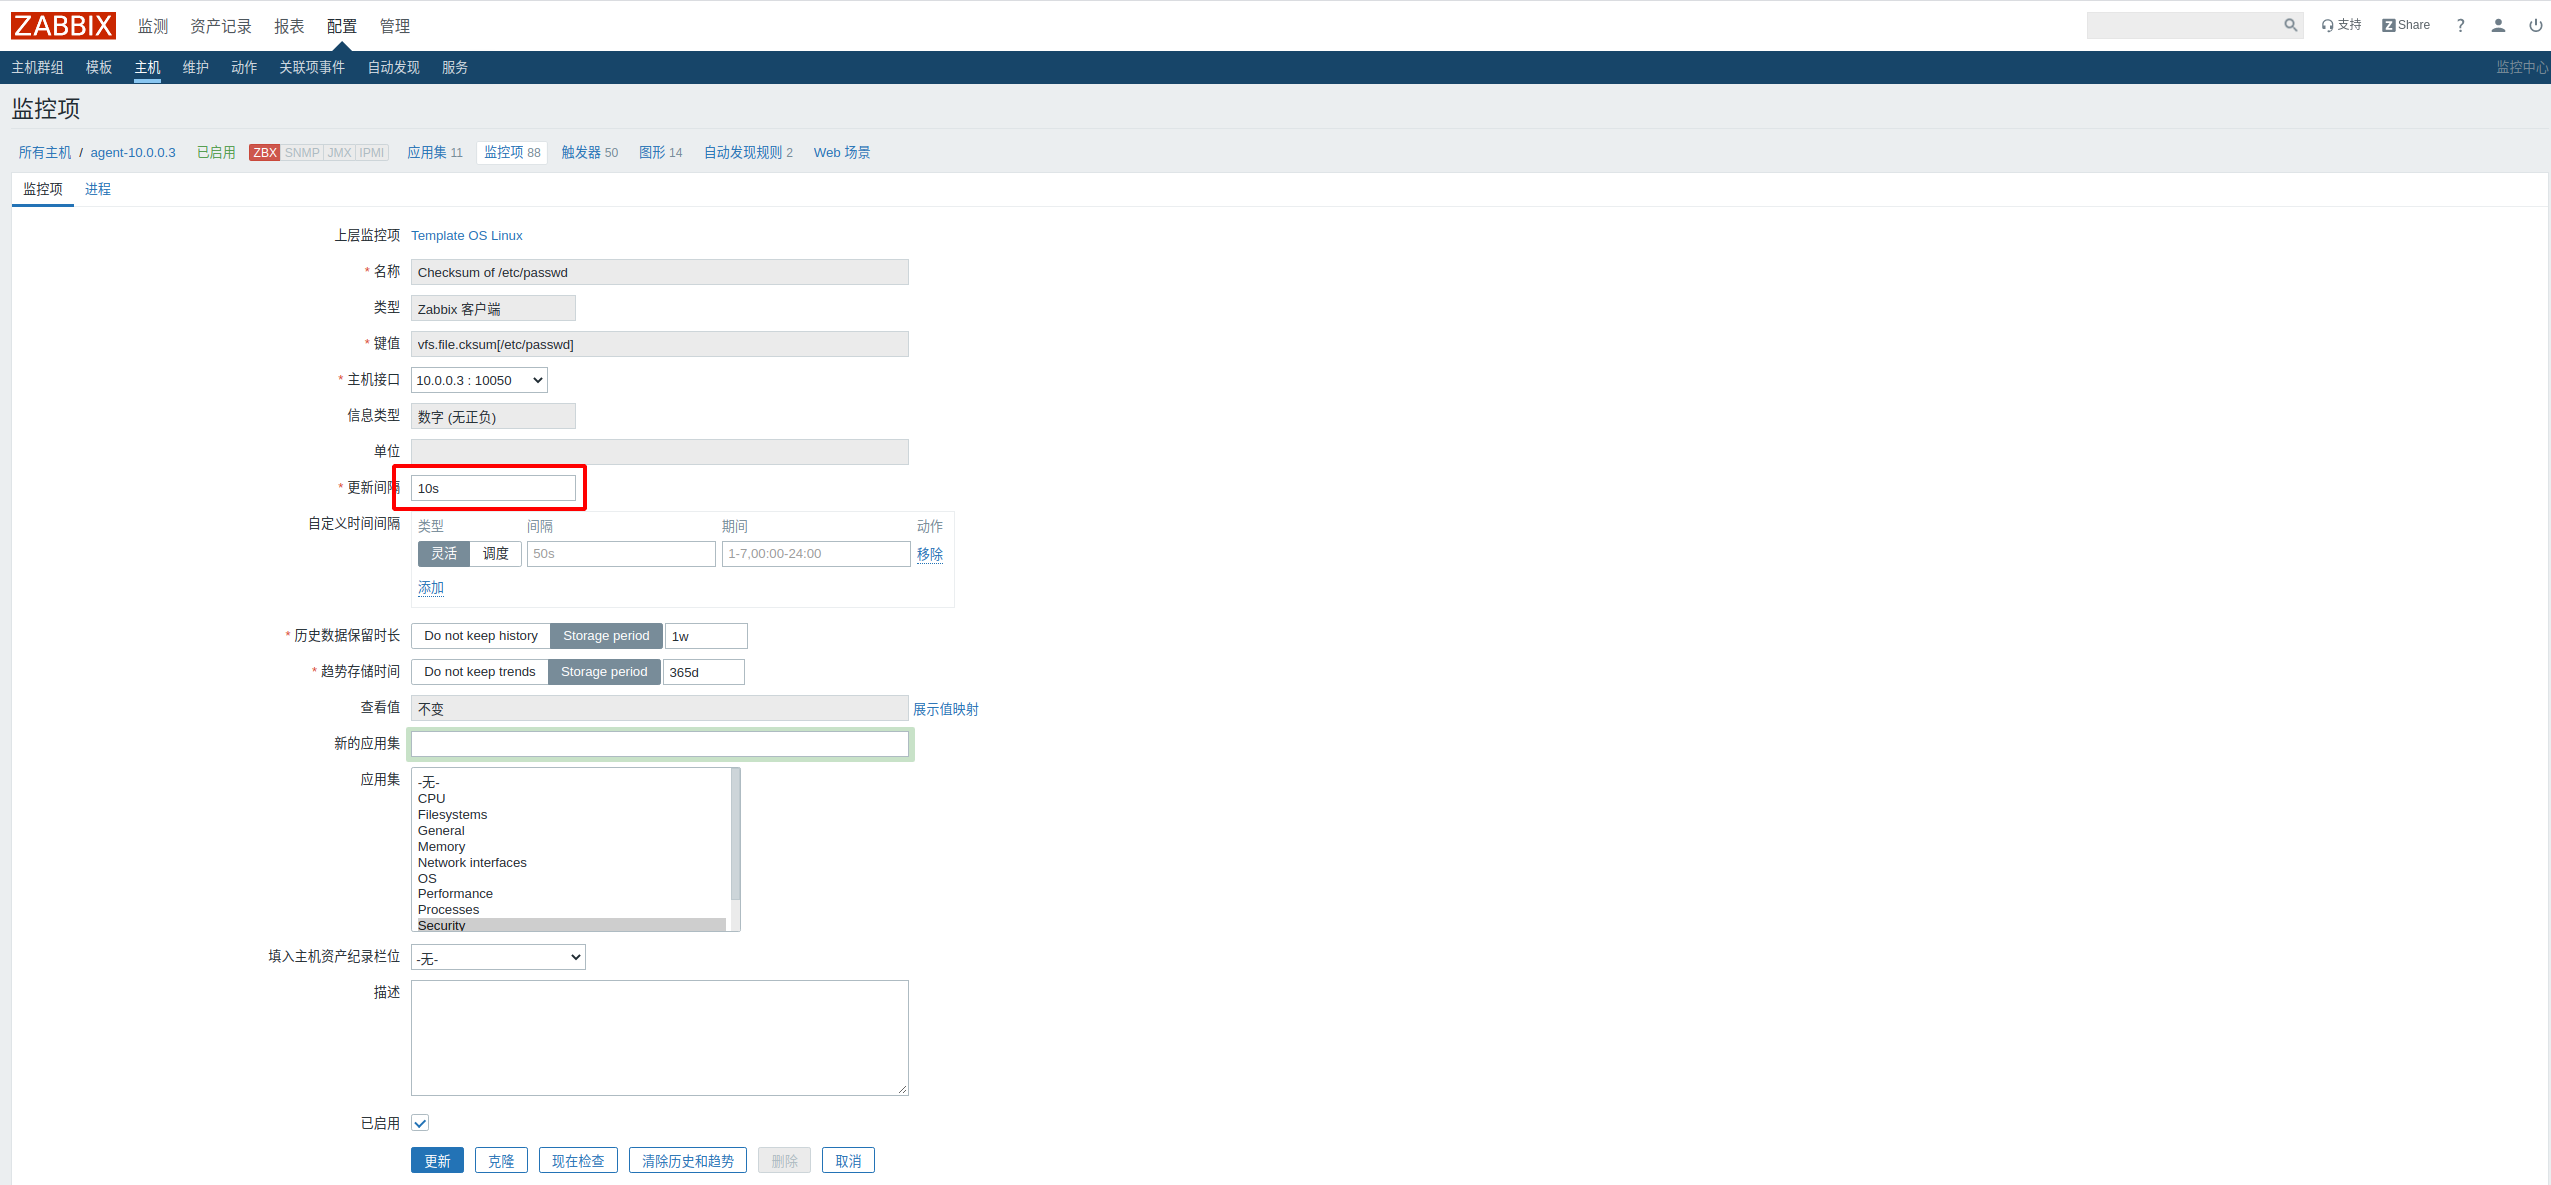This screenshot has width=2551, height=1185.
Task: Go to 维护 maintenance submenu
Action: click(196, 67)
